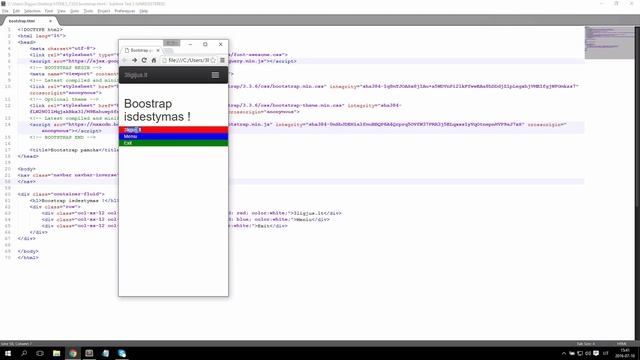Open the HTML syntax selector in status bar
This screenshot has height=360, width=640.
(x=622, y=344)
